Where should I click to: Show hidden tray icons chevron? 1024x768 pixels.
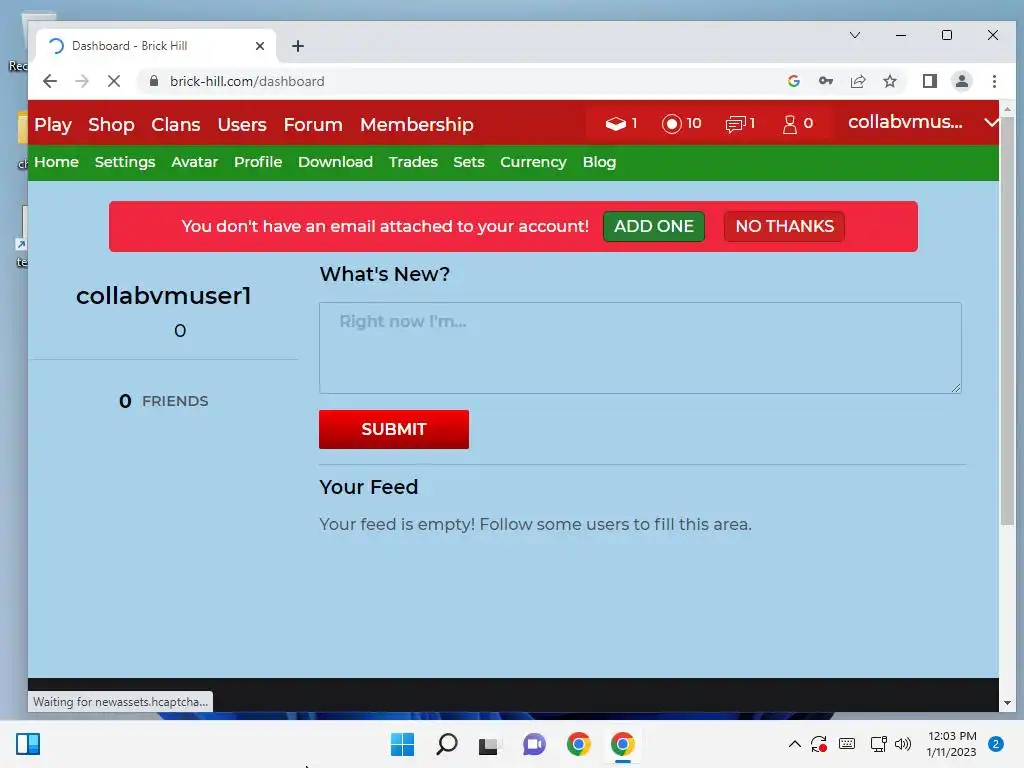coord(795,744)
